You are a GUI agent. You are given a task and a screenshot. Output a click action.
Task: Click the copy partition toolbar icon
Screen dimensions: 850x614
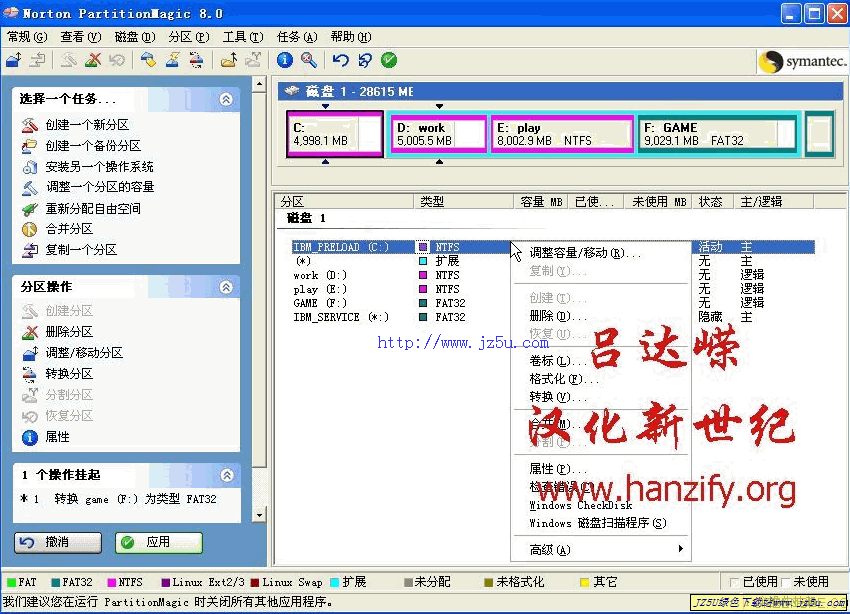(x=38, y=60)
